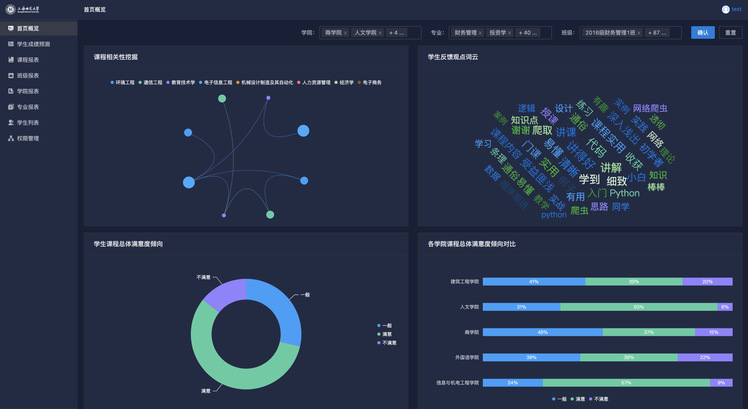Open 专业报表 menu item
748x409 pixels.
(x=28, y=107)
